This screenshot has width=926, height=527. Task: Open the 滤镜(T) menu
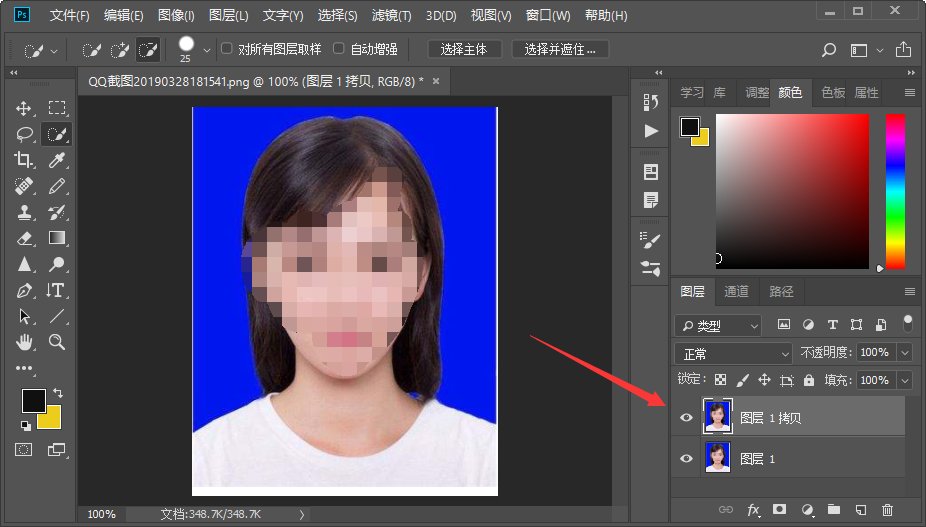(392, 15)
